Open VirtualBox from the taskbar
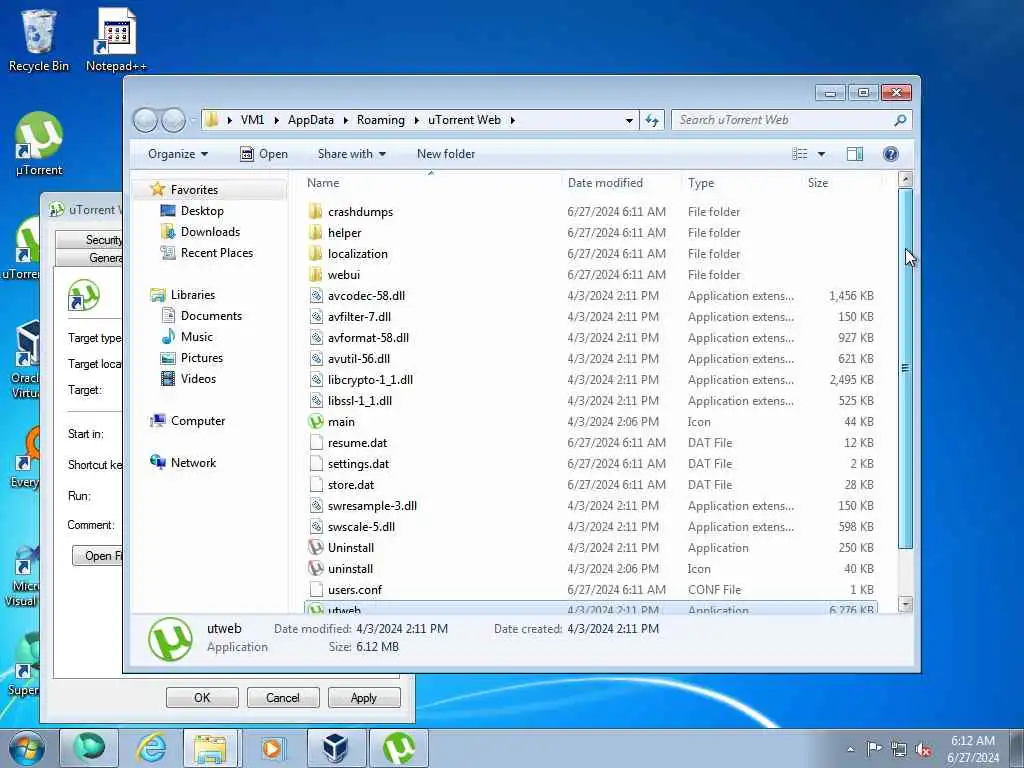Viewport: 1024px width, 768px height. (x=335, y=748)
